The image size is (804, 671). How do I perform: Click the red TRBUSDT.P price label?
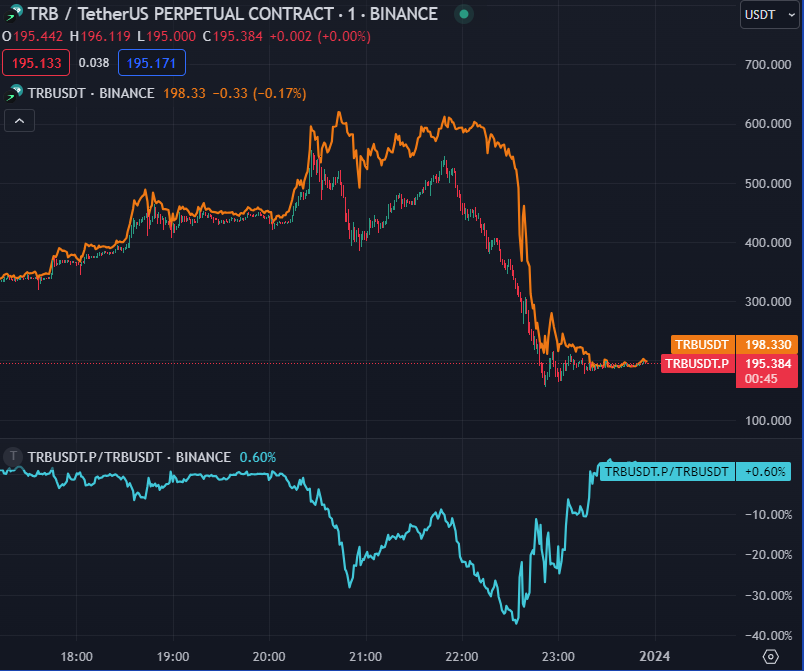(x=698, y=363)
